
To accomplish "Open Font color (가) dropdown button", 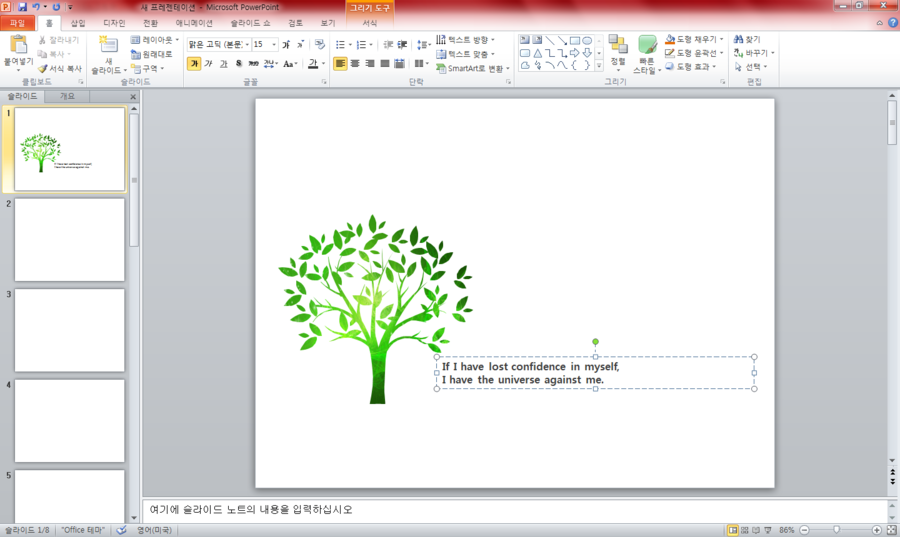I will 323,64.
